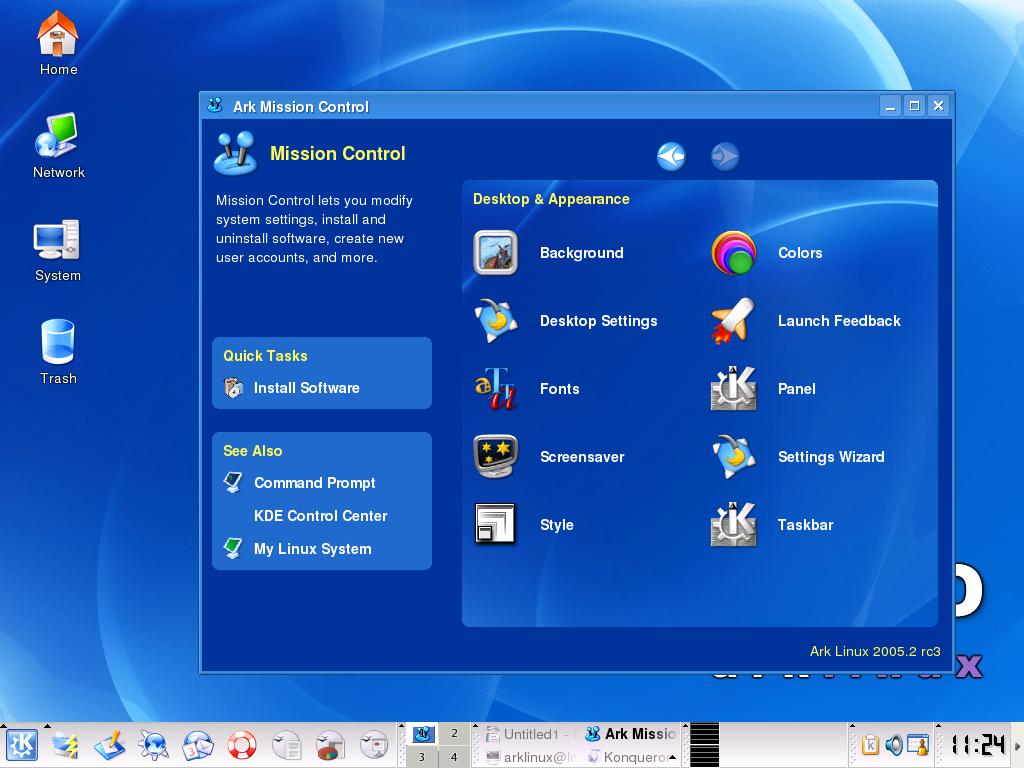Click the Settings Wizard label

831,457
